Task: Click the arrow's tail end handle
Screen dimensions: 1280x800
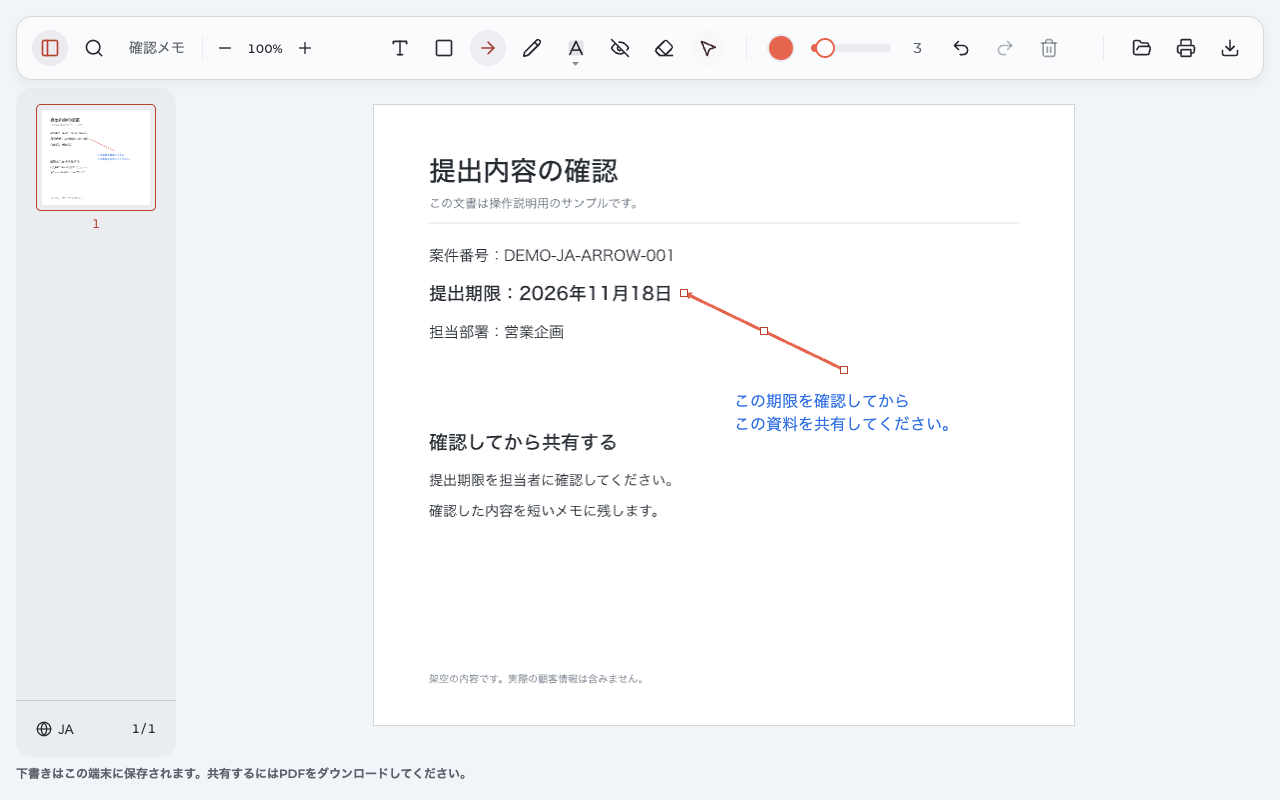Action: coord(844,370)
